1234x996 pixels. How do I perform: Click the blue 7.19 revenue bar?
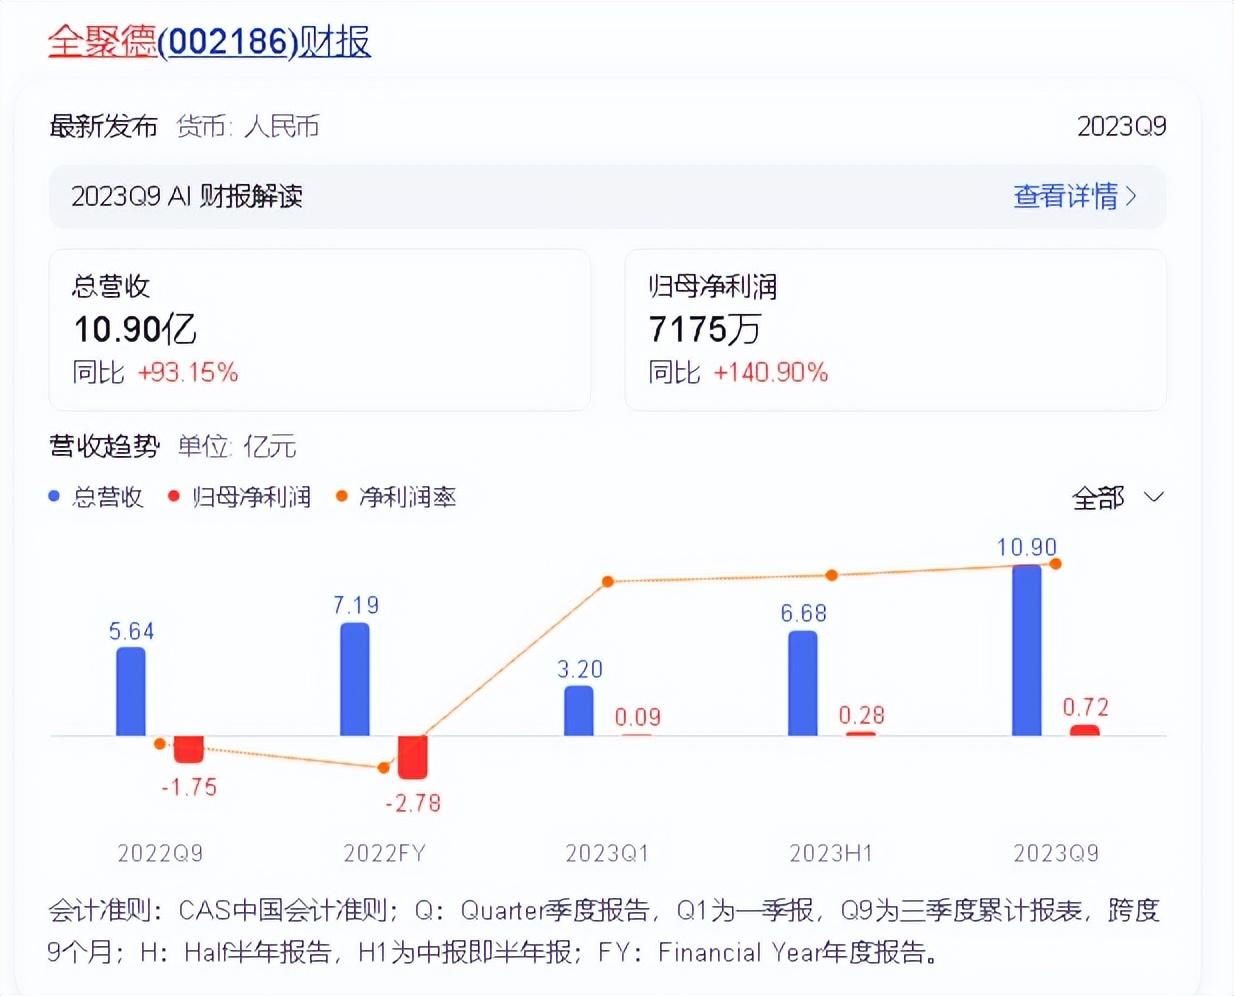click(x=355, y=679)
